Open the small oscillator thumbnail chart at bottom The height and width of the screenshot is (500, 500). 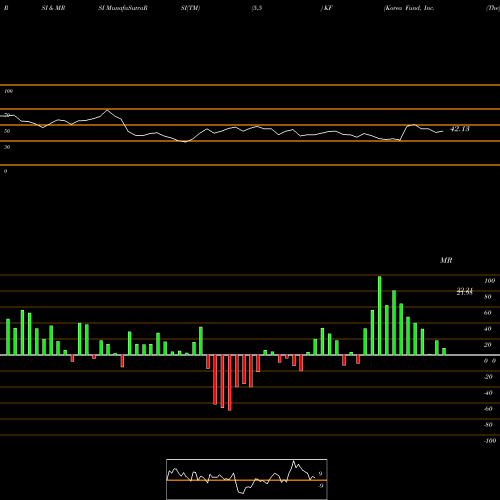[x=247, y=479]
